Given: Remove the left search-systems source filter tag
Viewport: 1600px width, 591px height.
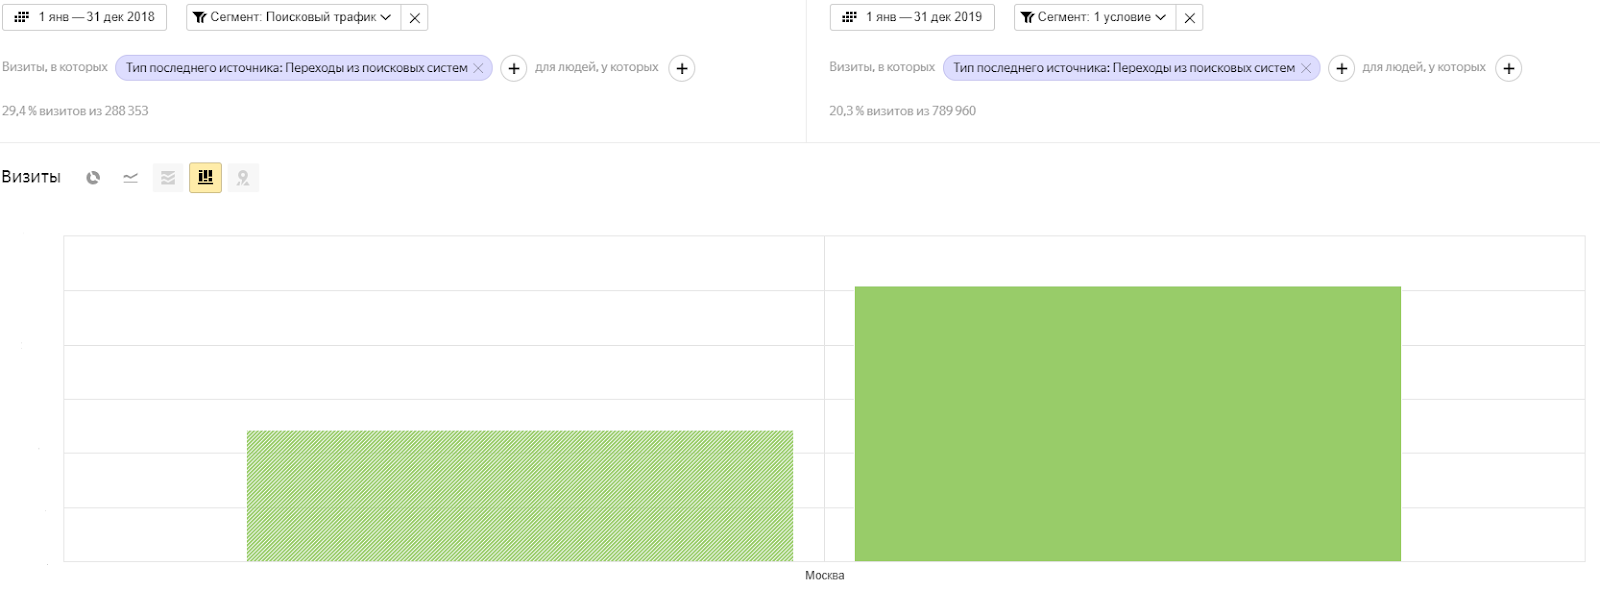Looking at the screenshot, I should pos(479,68).
